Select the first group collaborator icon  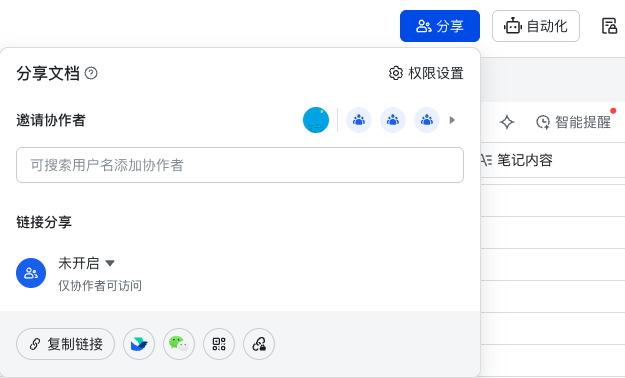(359, 120)
